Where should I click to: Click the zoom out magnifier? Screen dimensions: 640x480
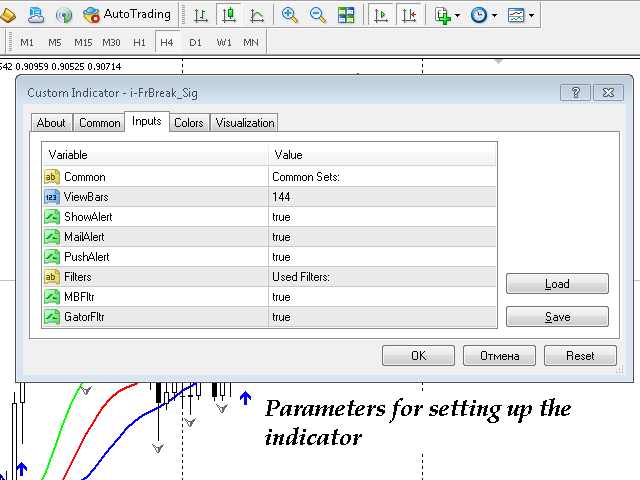[318, 15]
